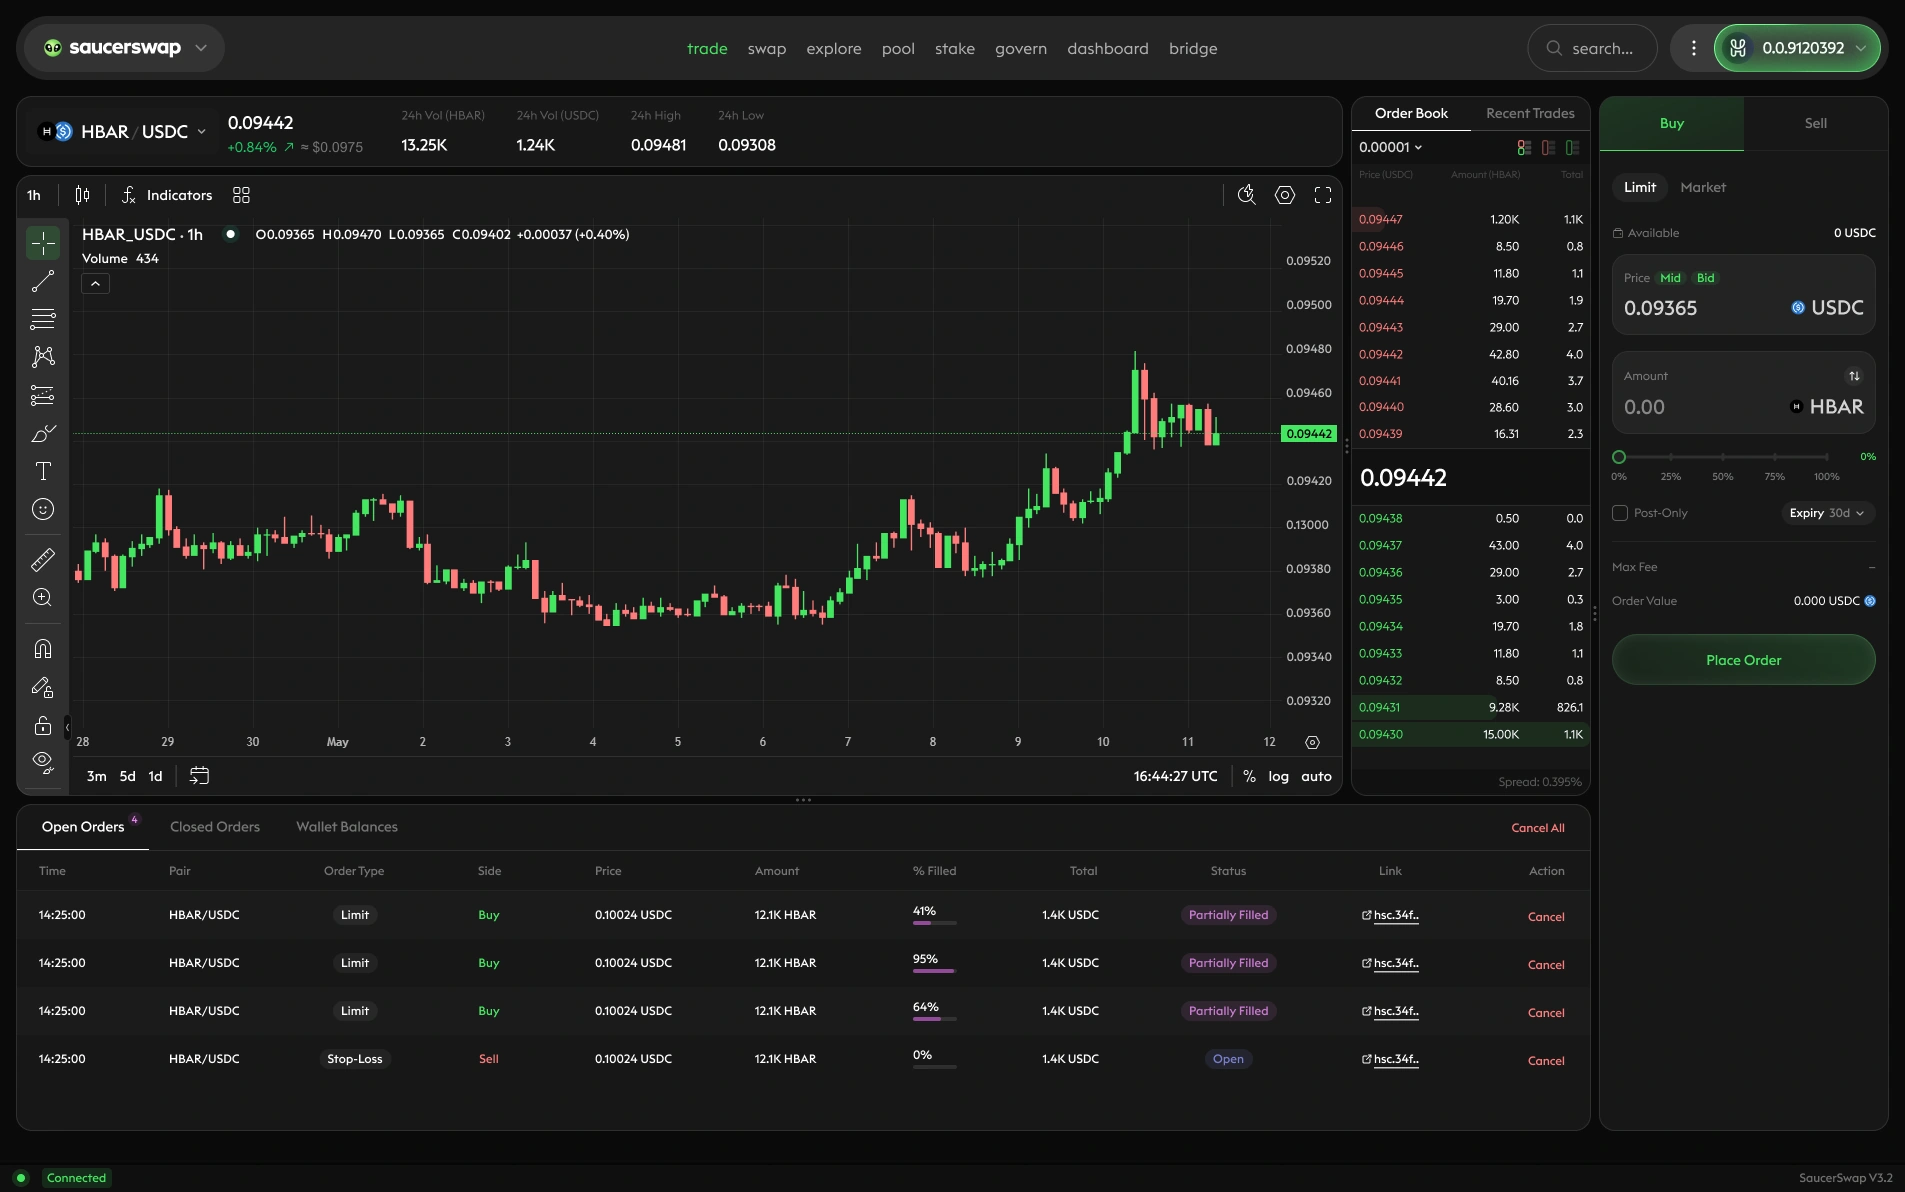Select the crosshair cursor tool

pos(43,243)
